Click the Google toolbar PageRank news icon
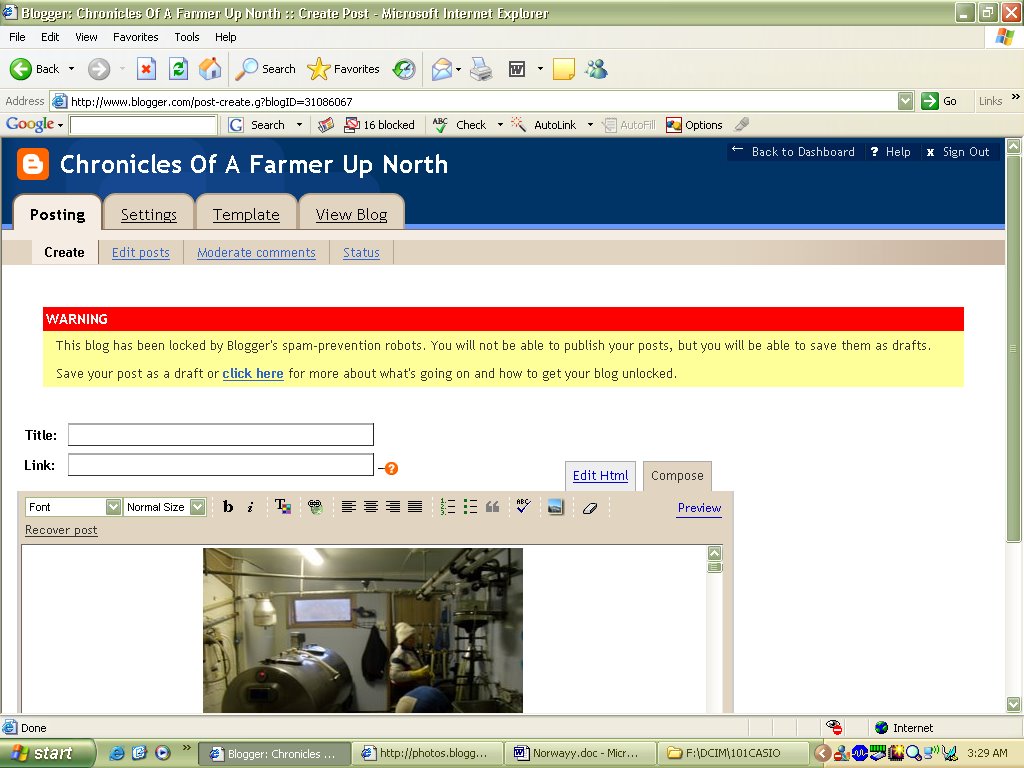This screenshot has width=1024, height=768. (x=325, y=125)
